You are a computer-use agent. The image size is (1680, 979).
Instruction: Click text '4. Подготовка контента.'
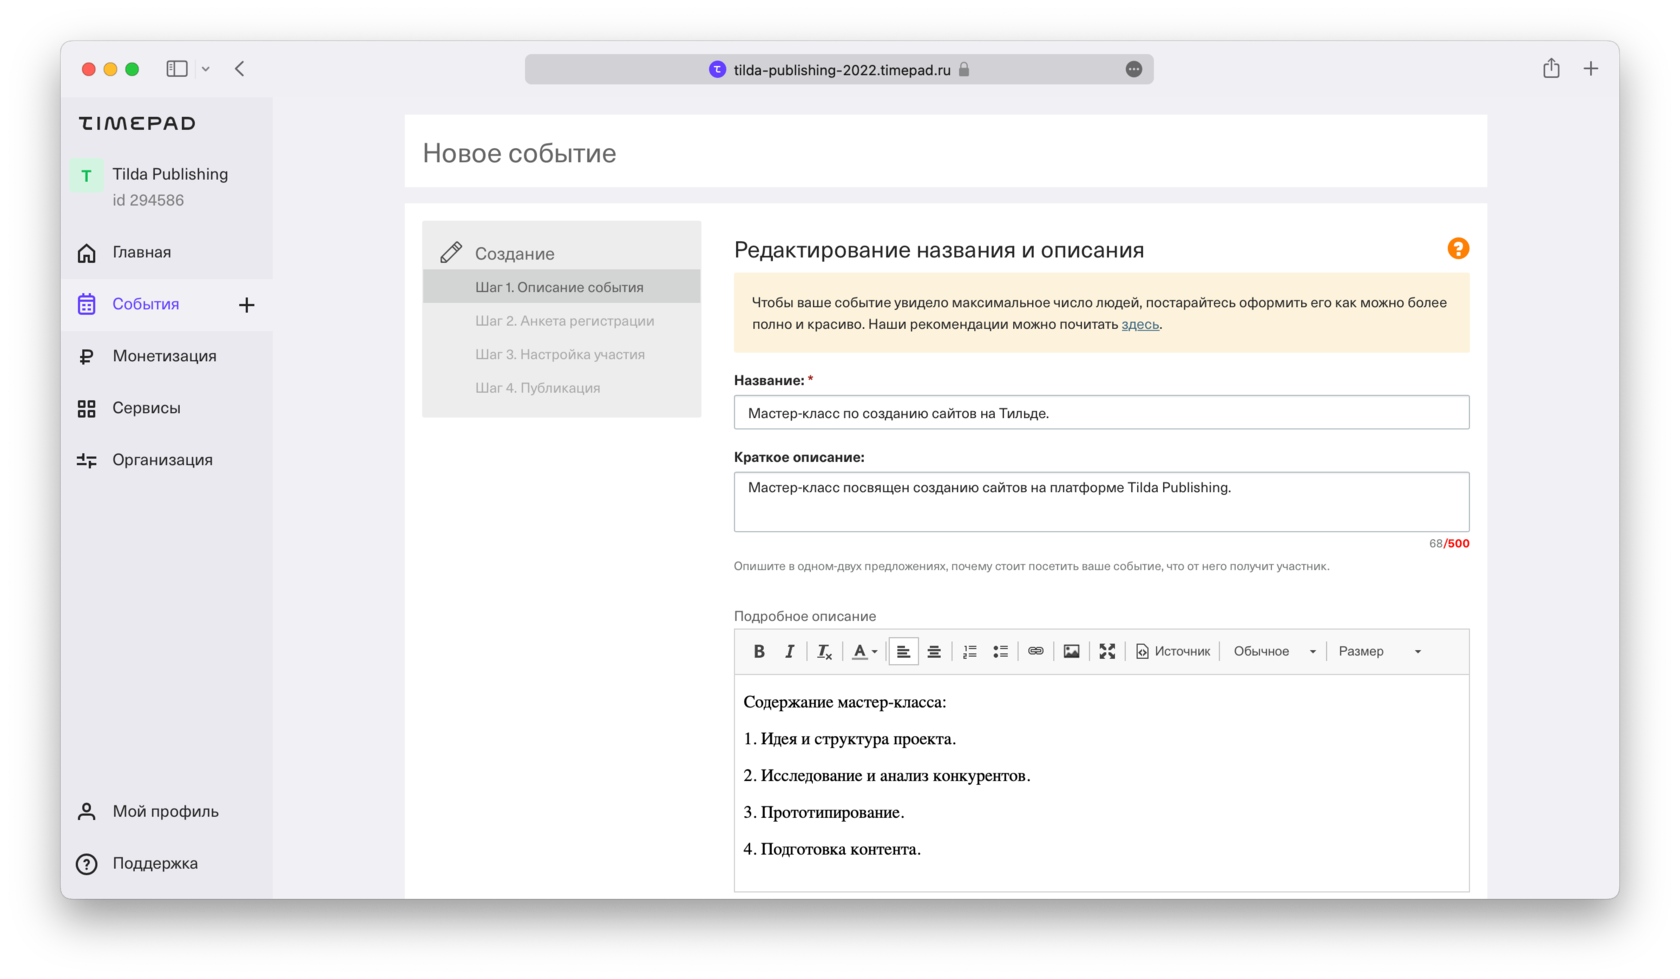pyautogui.click(x=832, y=849)
